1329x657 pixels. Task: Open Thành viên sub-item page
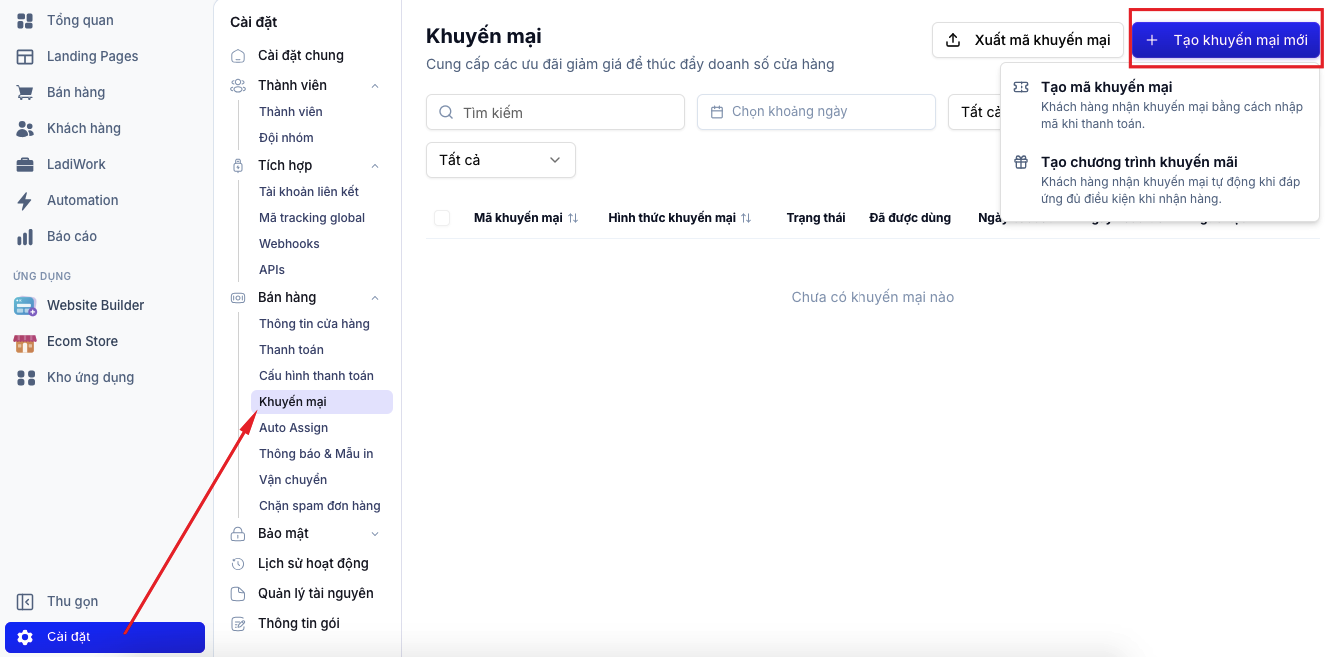pyautogui.click(x=291, y=111)
